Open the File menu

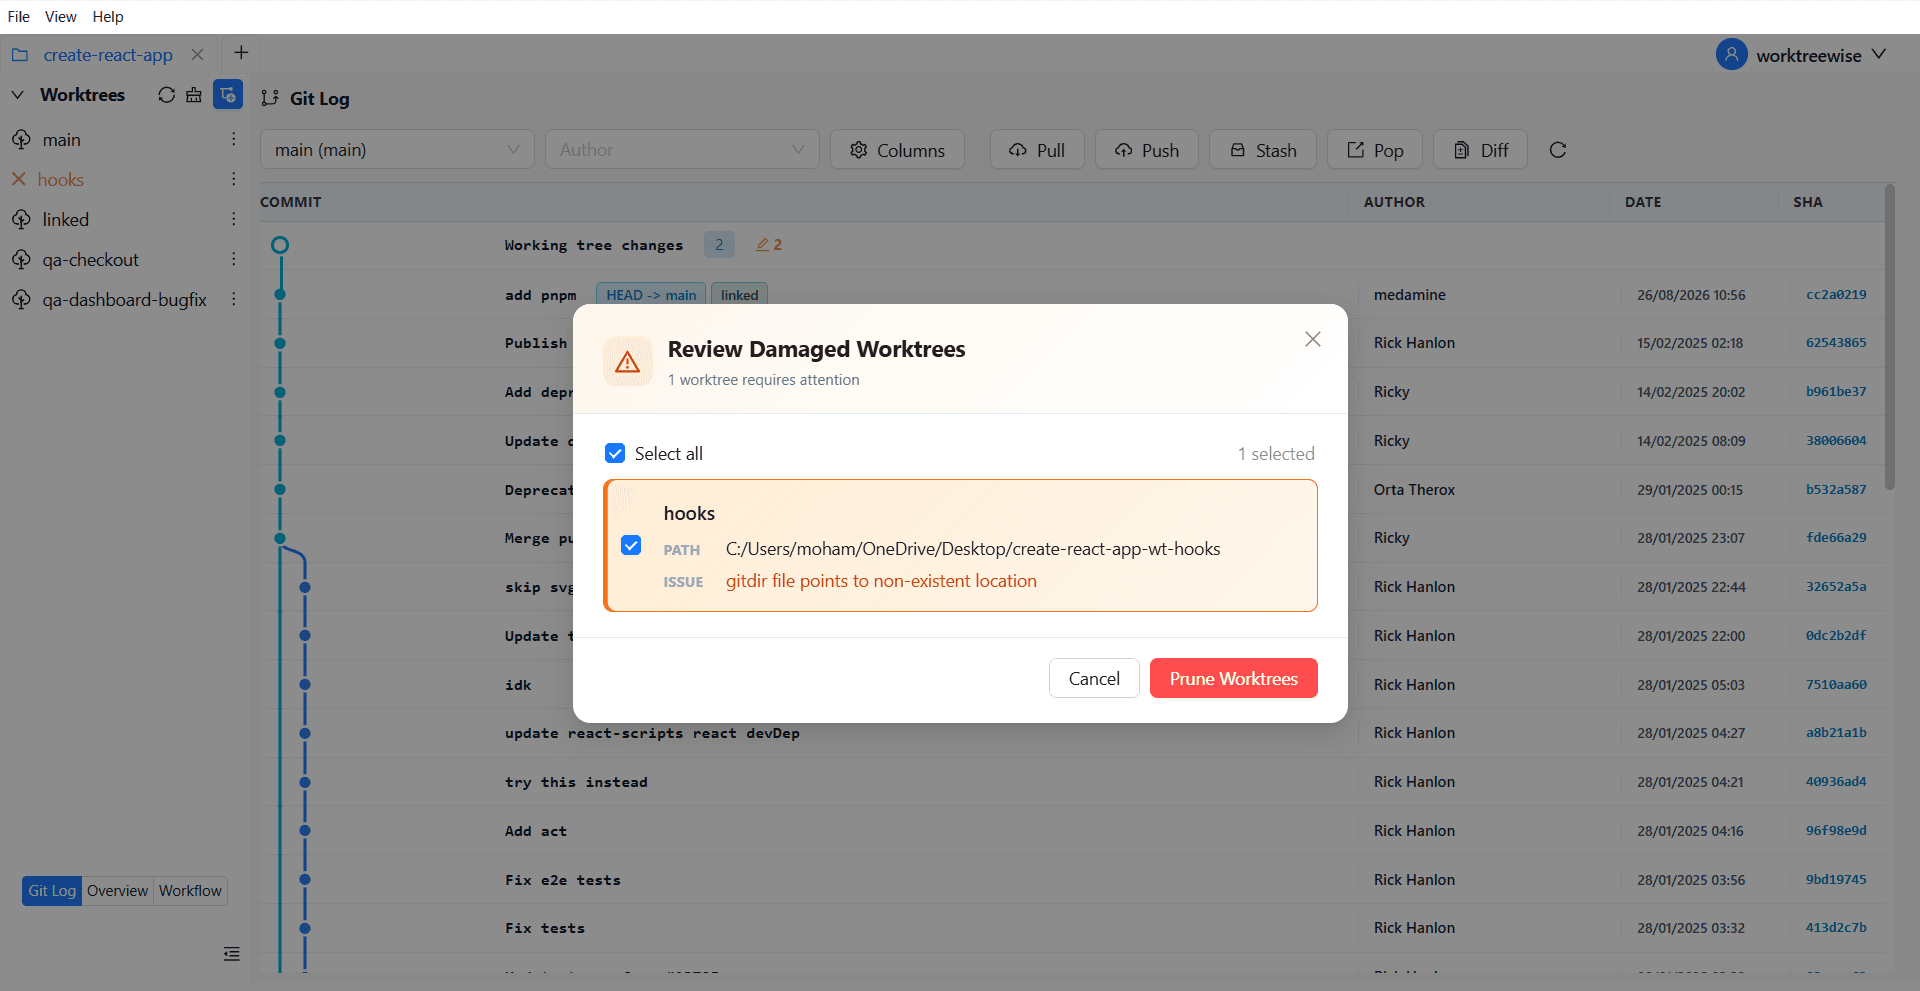(19, 17)
